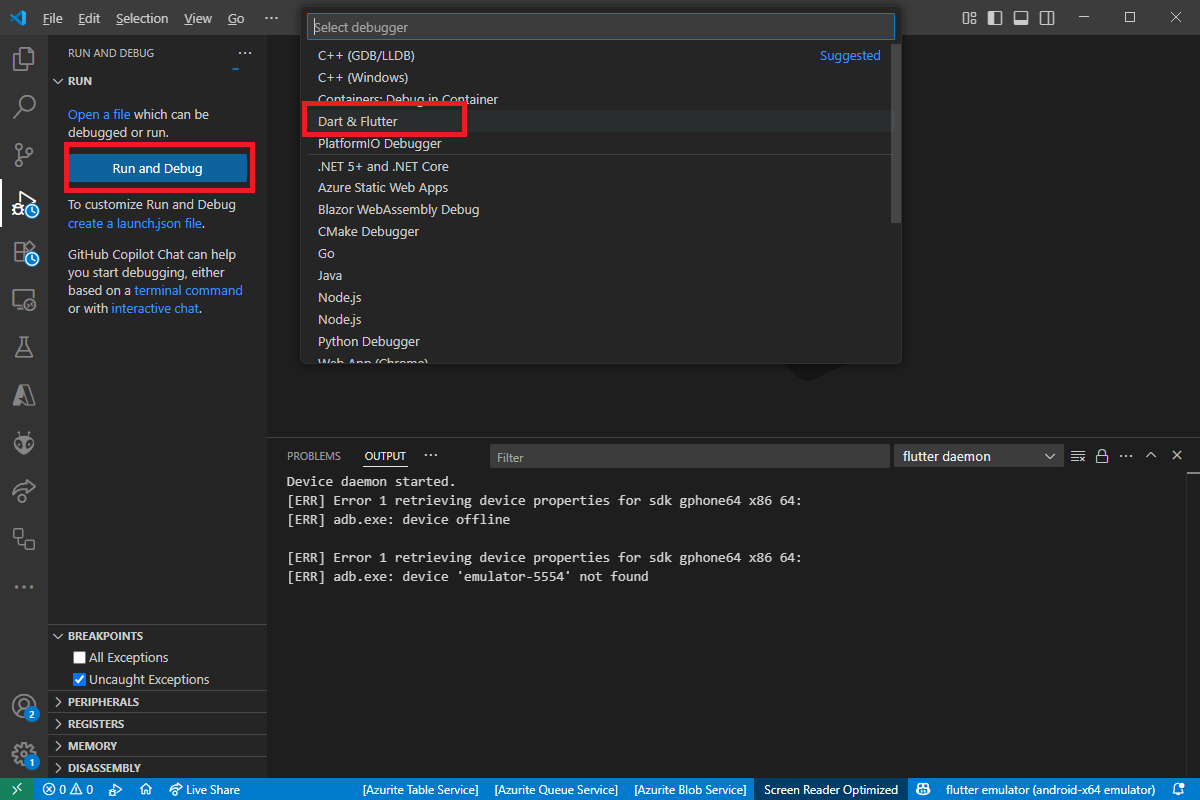Select Dart & Flutter from the debugger list
This screenshot has height=800, width=1200.
[360, 121]
